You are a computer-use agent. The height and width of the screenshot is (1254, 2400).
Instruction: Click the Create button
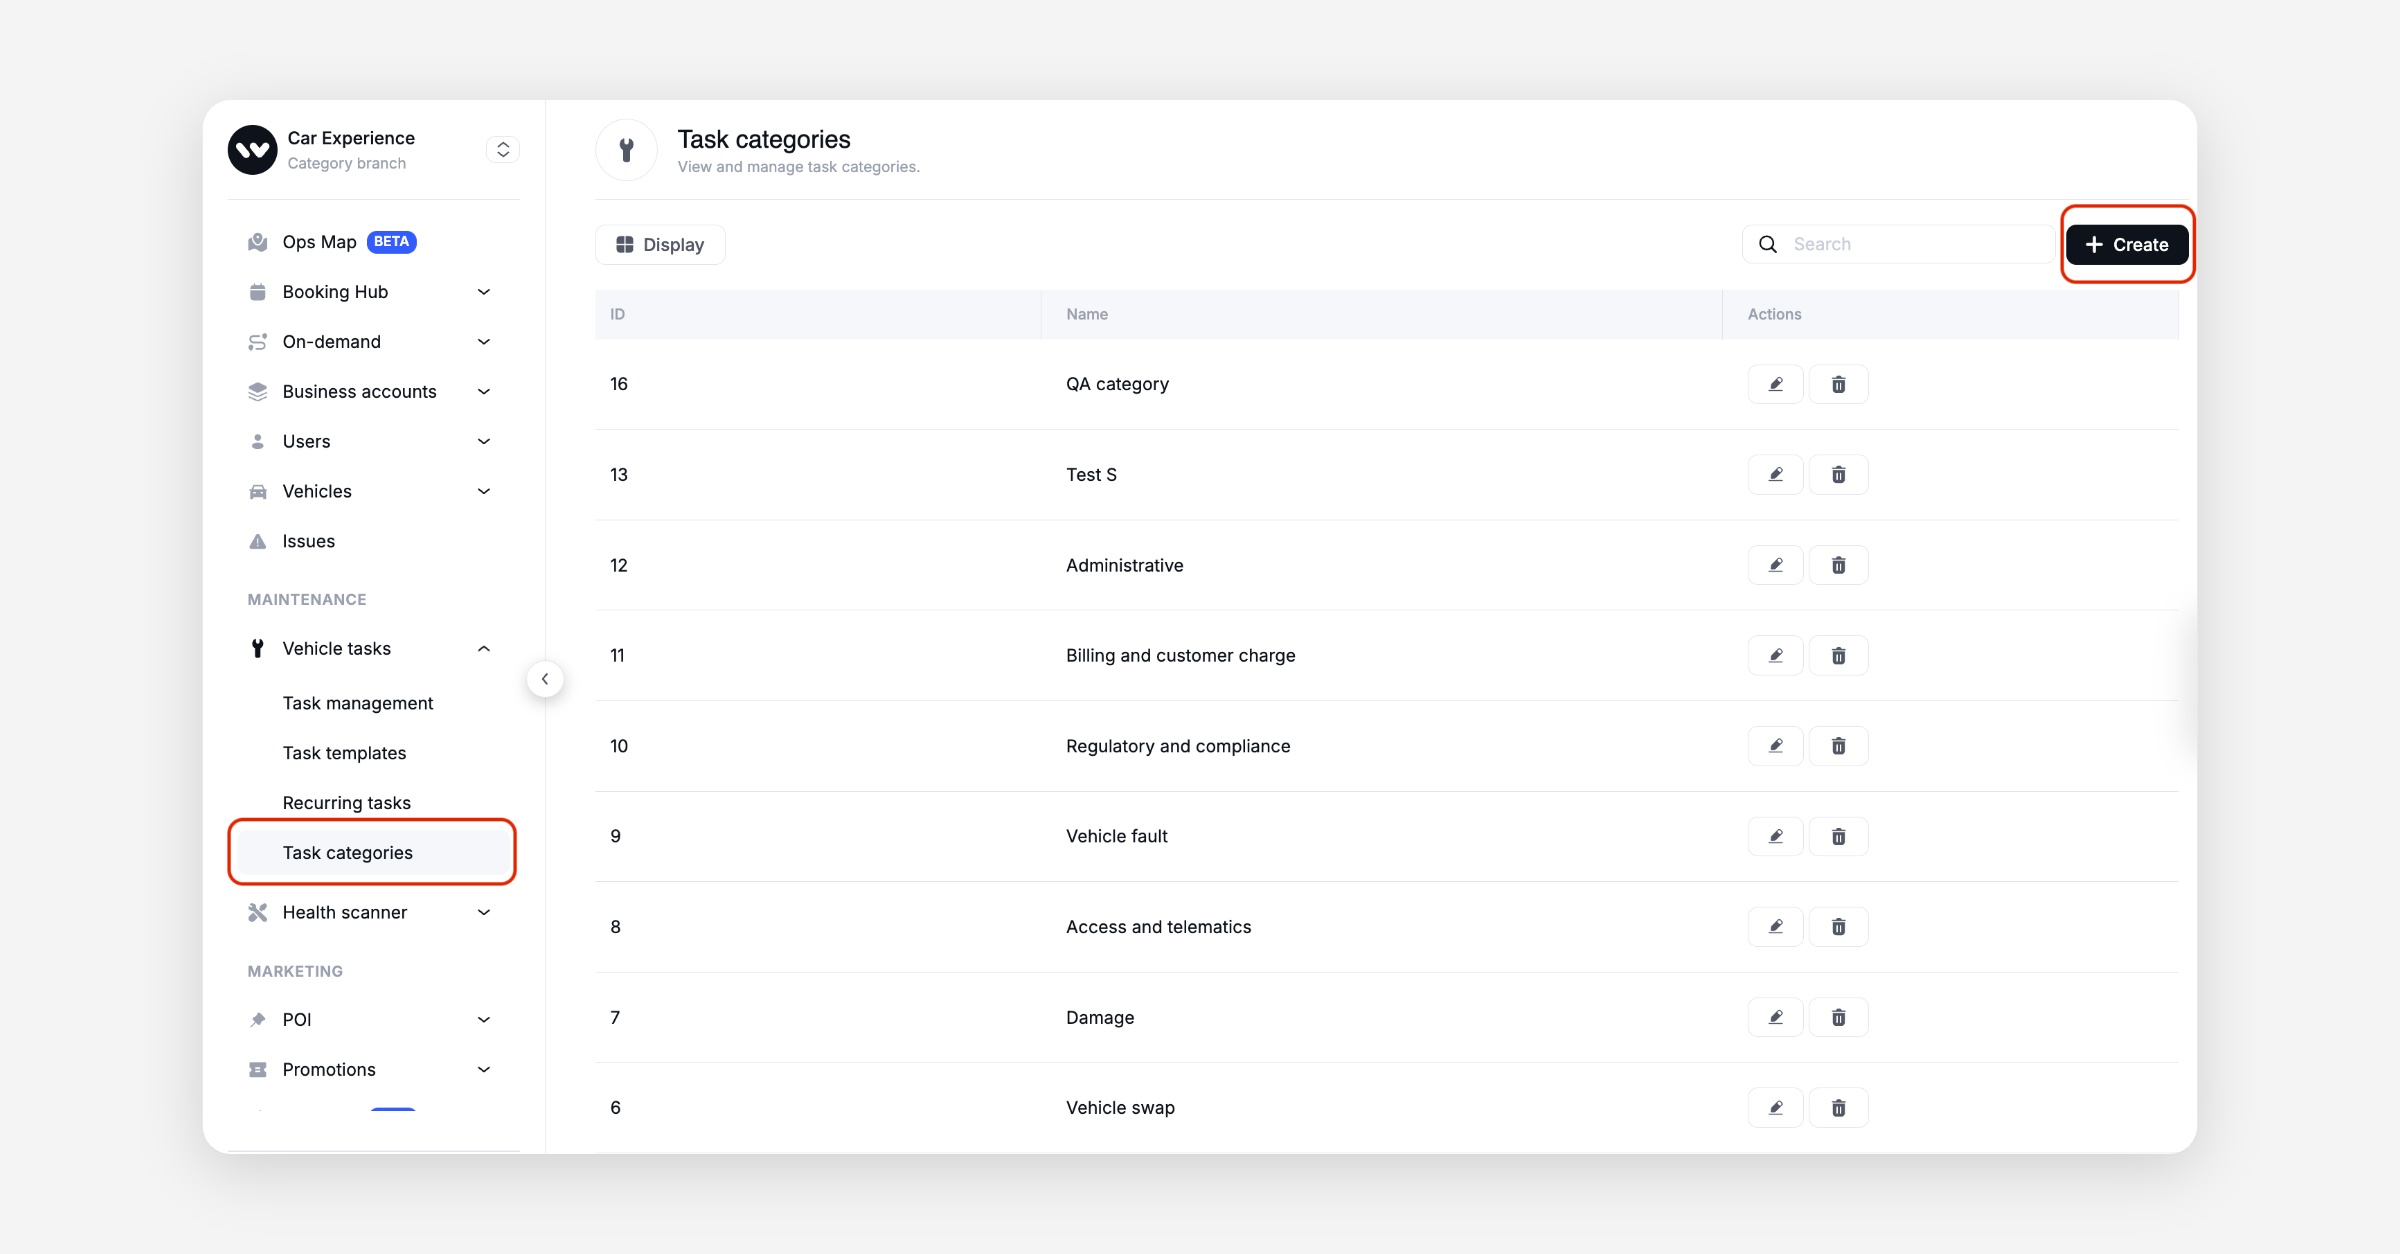point(2127,244)
